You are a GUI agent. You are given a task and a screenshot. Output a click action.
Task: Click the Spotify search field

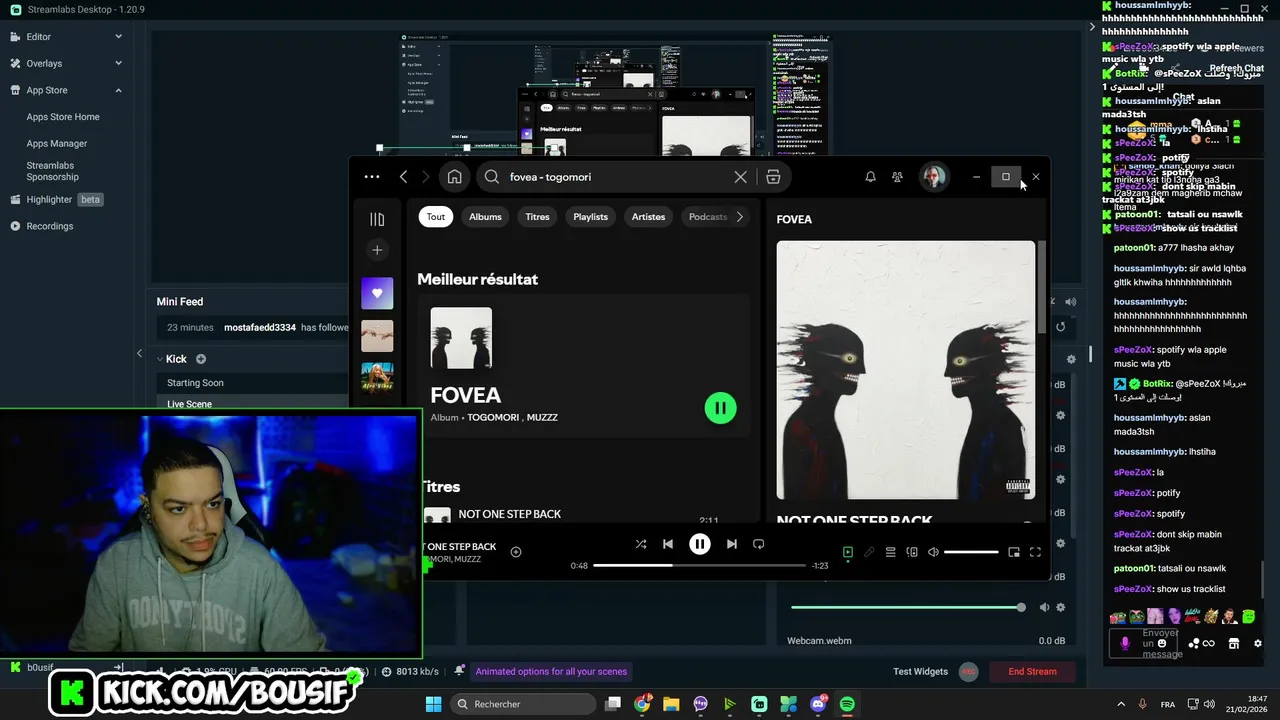tap(620, 177)
